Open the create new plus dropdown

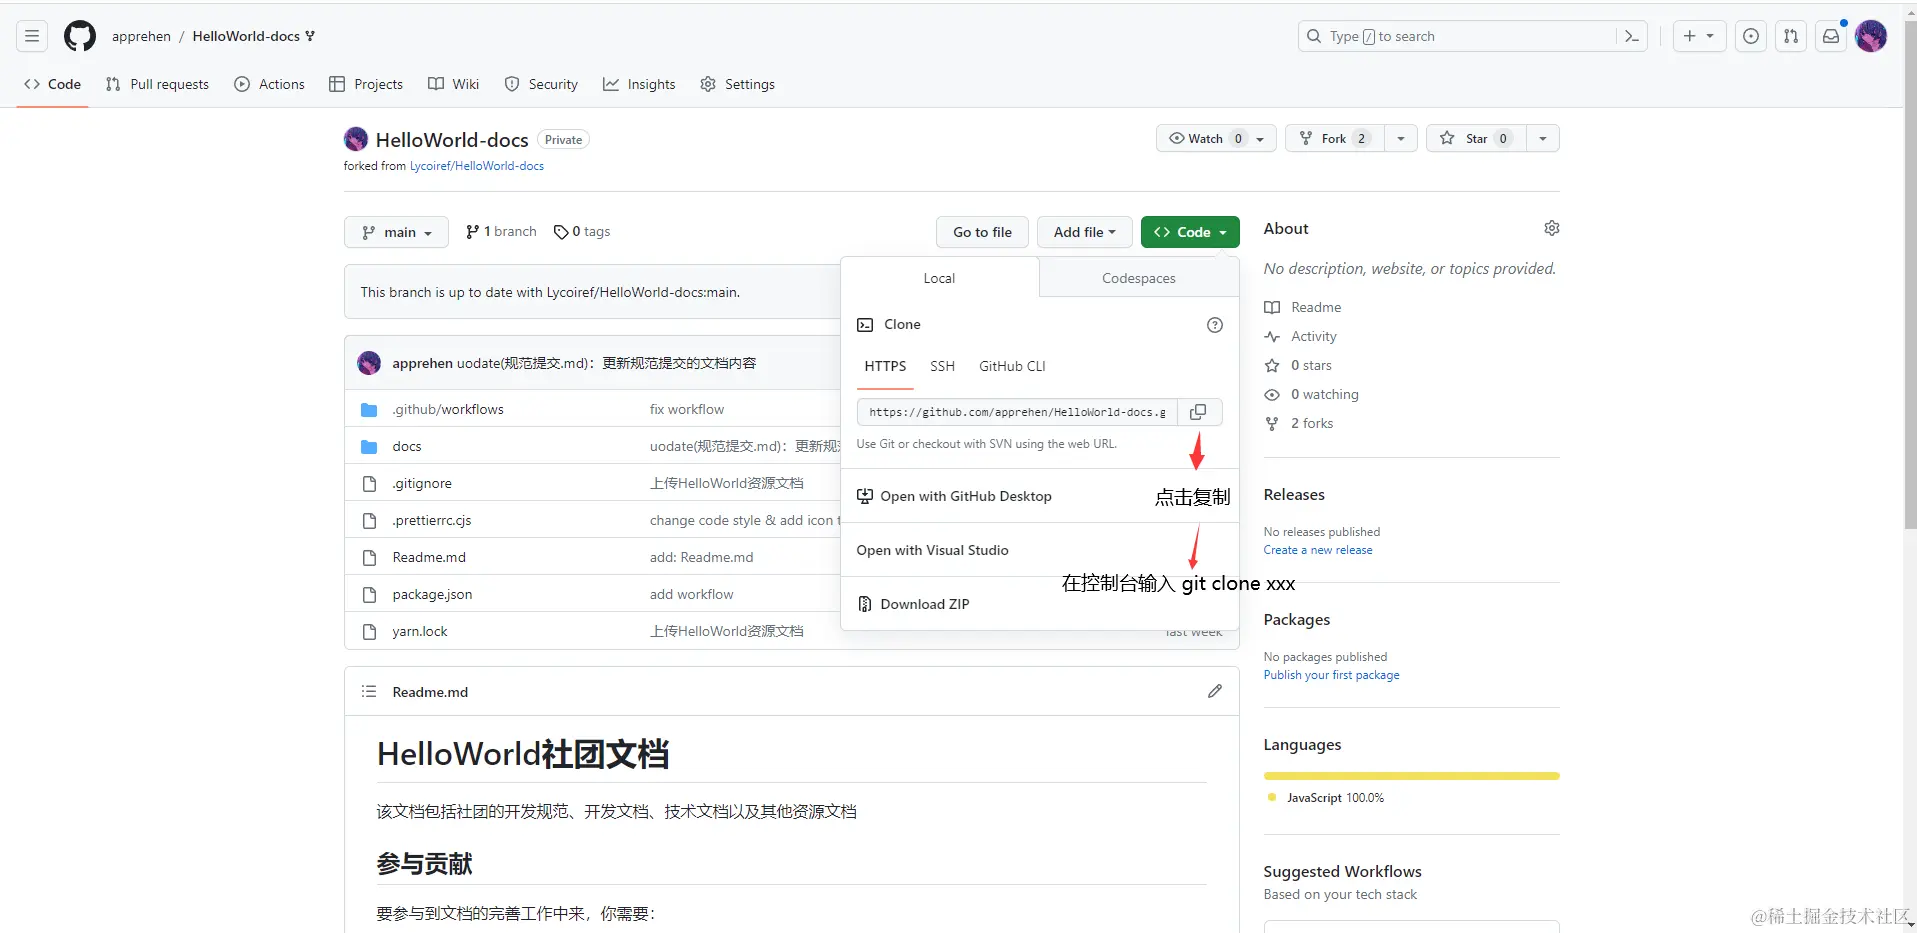click(1699, 36)
